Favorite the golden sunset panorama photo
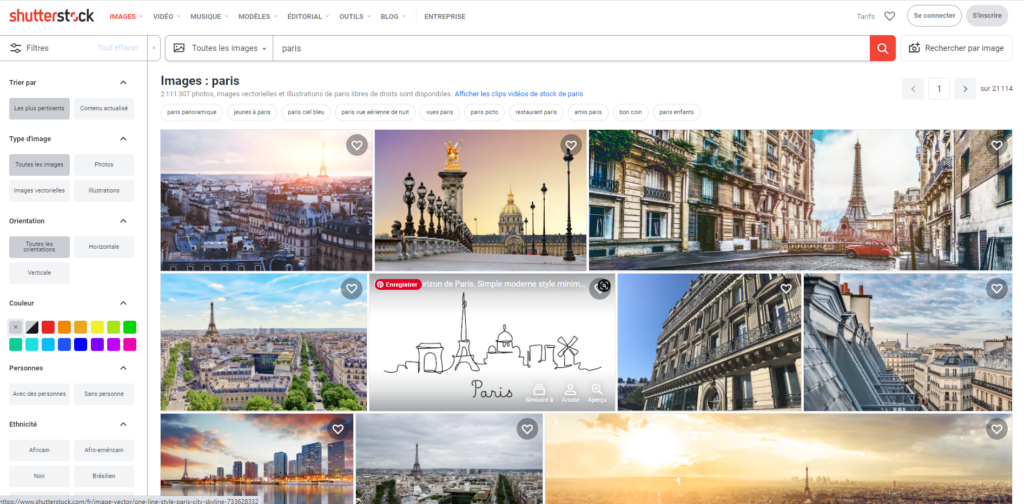Image resolution: width=1024 pixels, height=504 pixels. tap(997, 429)
